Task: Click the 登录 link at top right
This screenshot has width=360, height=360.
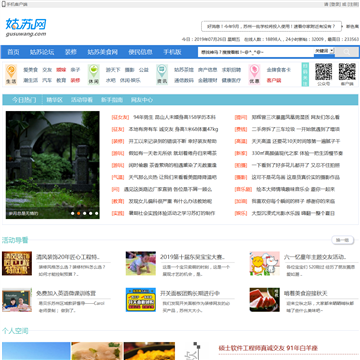Action: [x=335, y=4]
